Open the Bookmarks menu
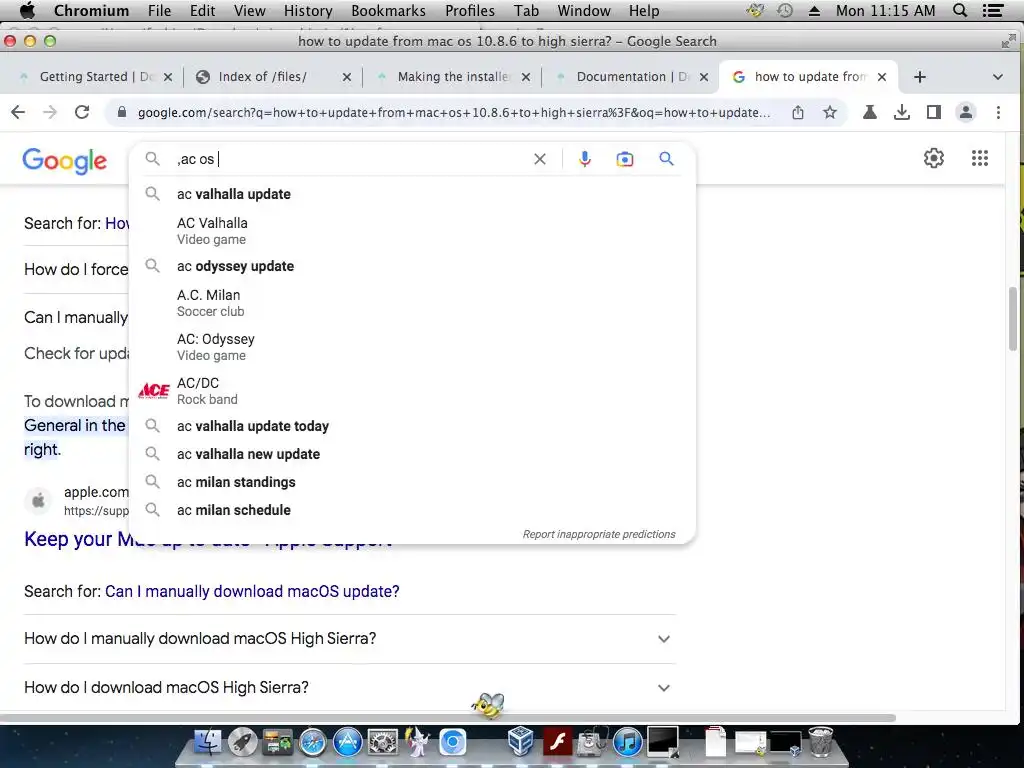This screenshot has width=1024, height=768. point(388,10)
